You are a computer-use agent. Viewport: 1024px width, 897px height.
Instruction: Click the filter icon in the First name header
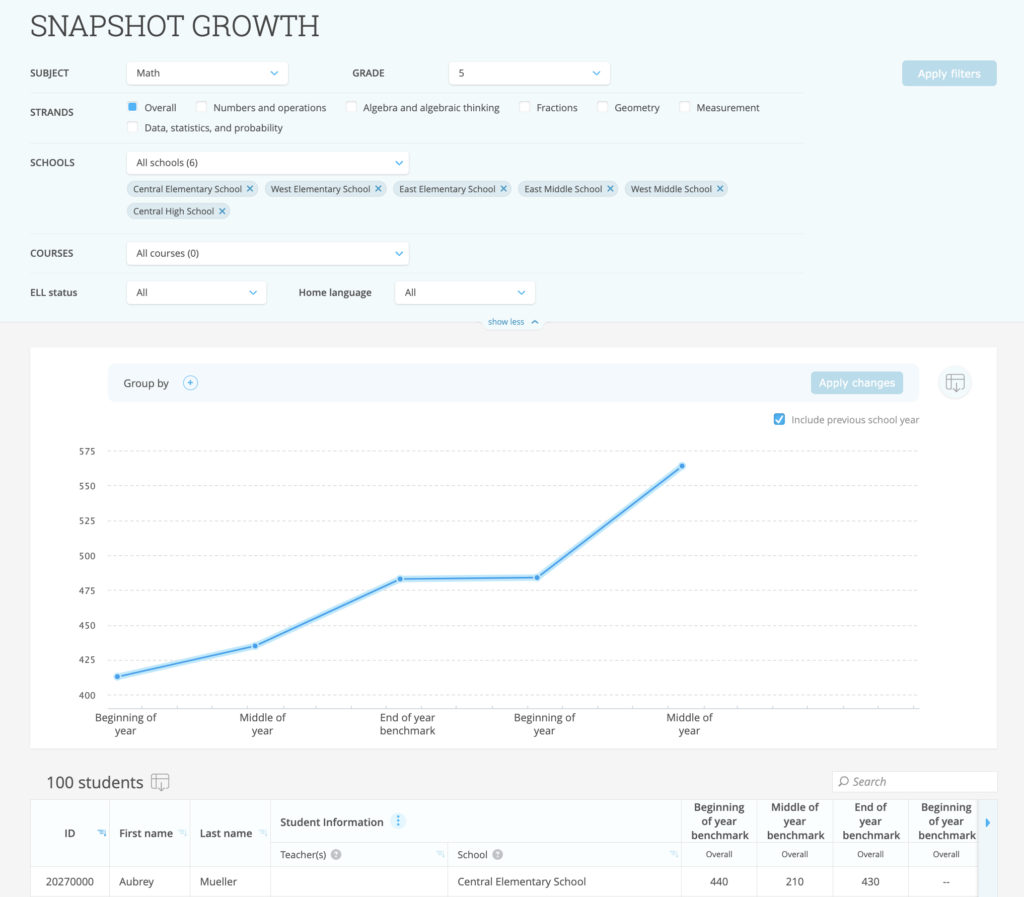click(x=183, y=832)
